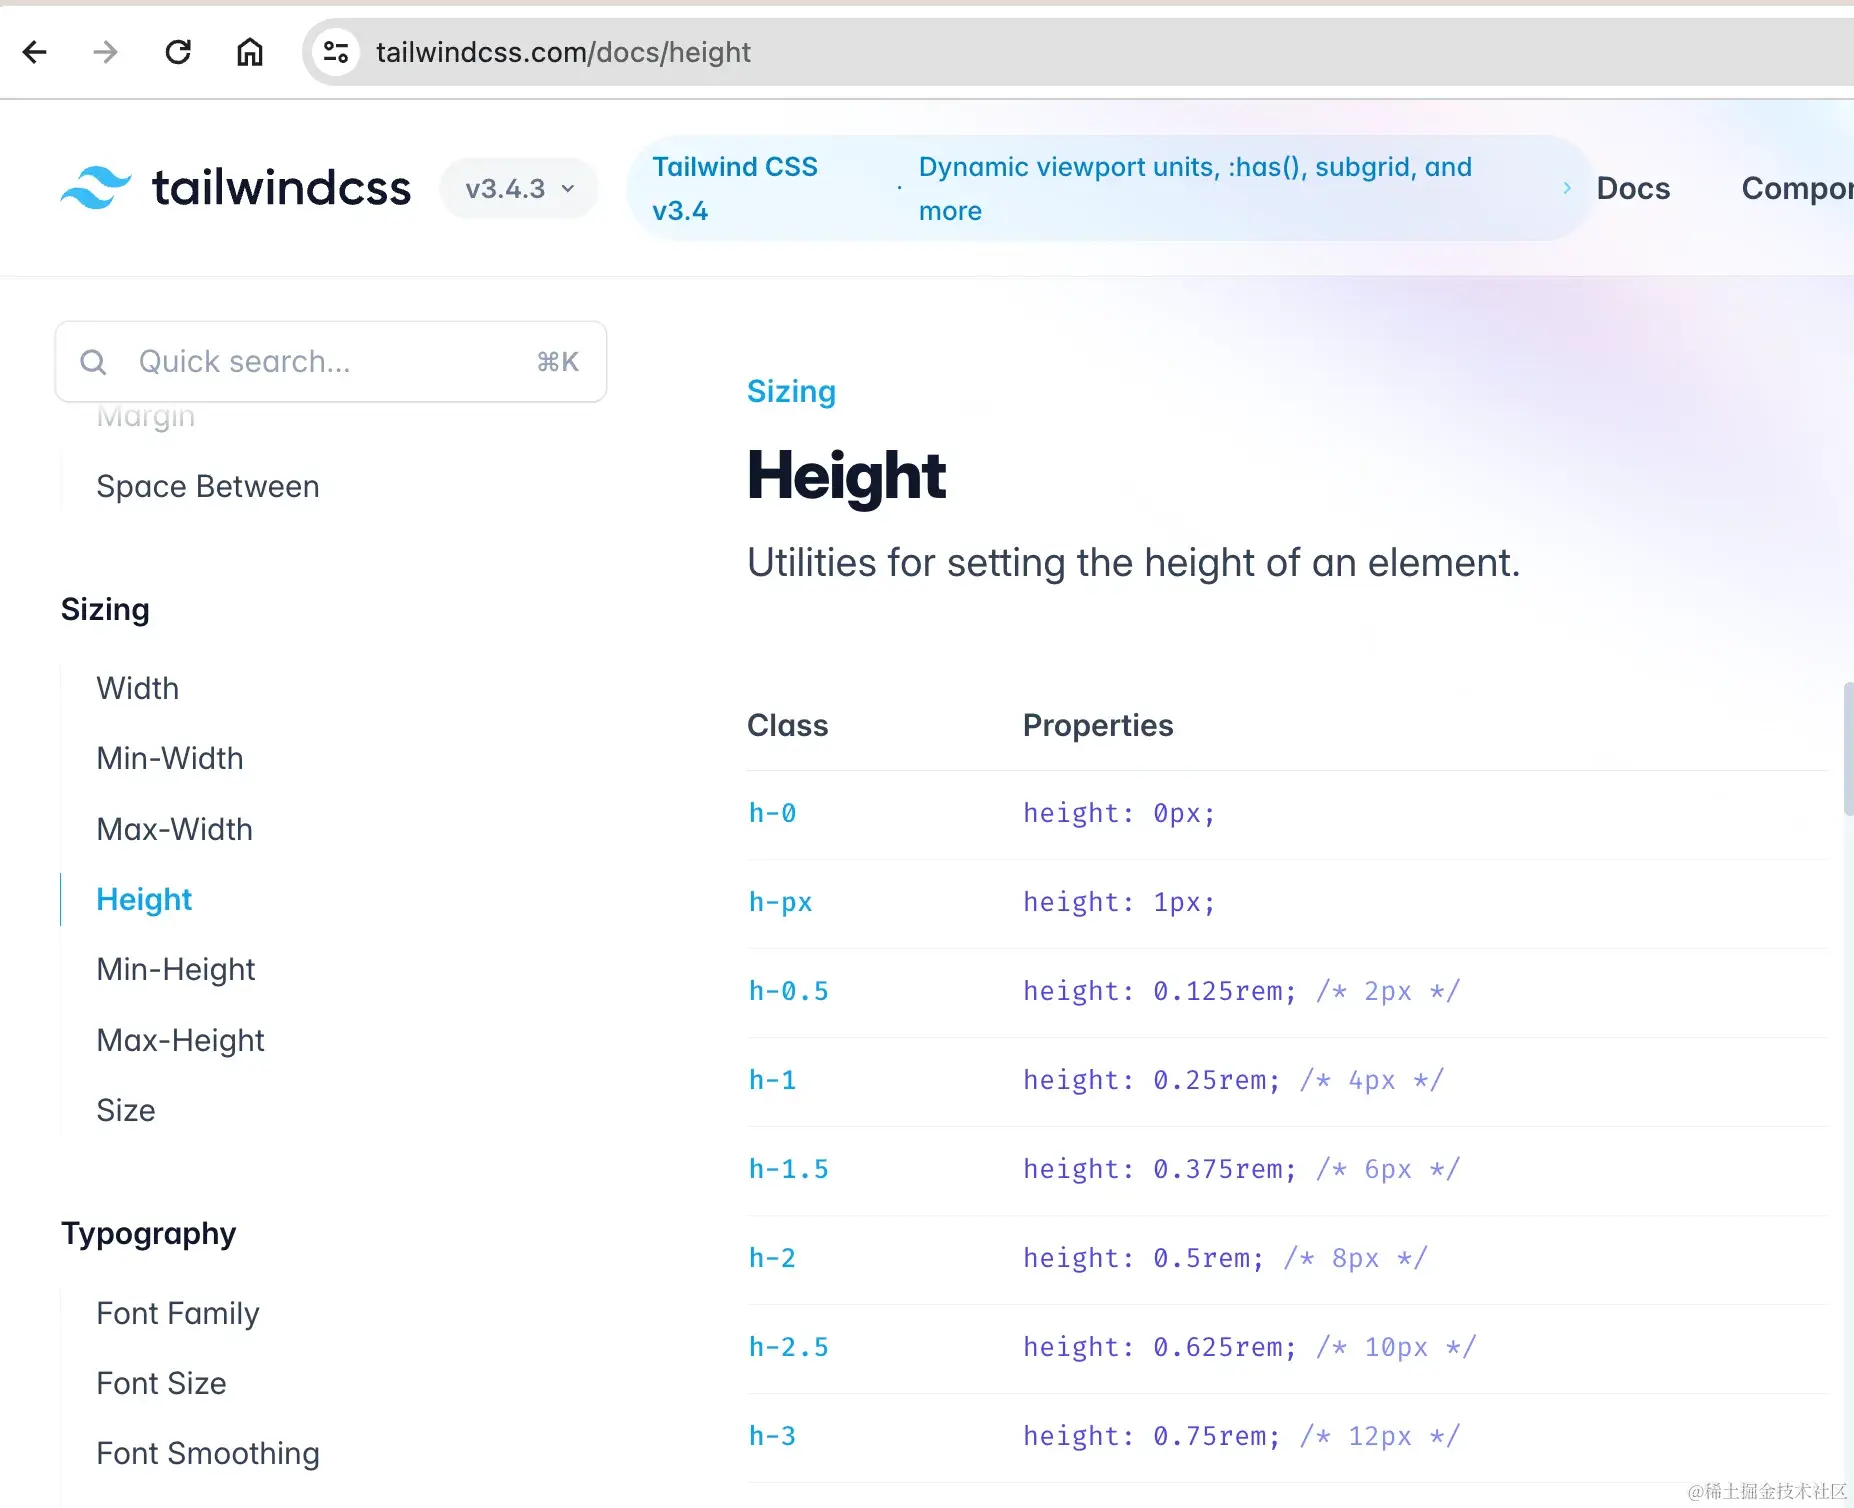The image size is (1854, 1508).
Task: Click the Properties column header
Action: coord(1098,725)
